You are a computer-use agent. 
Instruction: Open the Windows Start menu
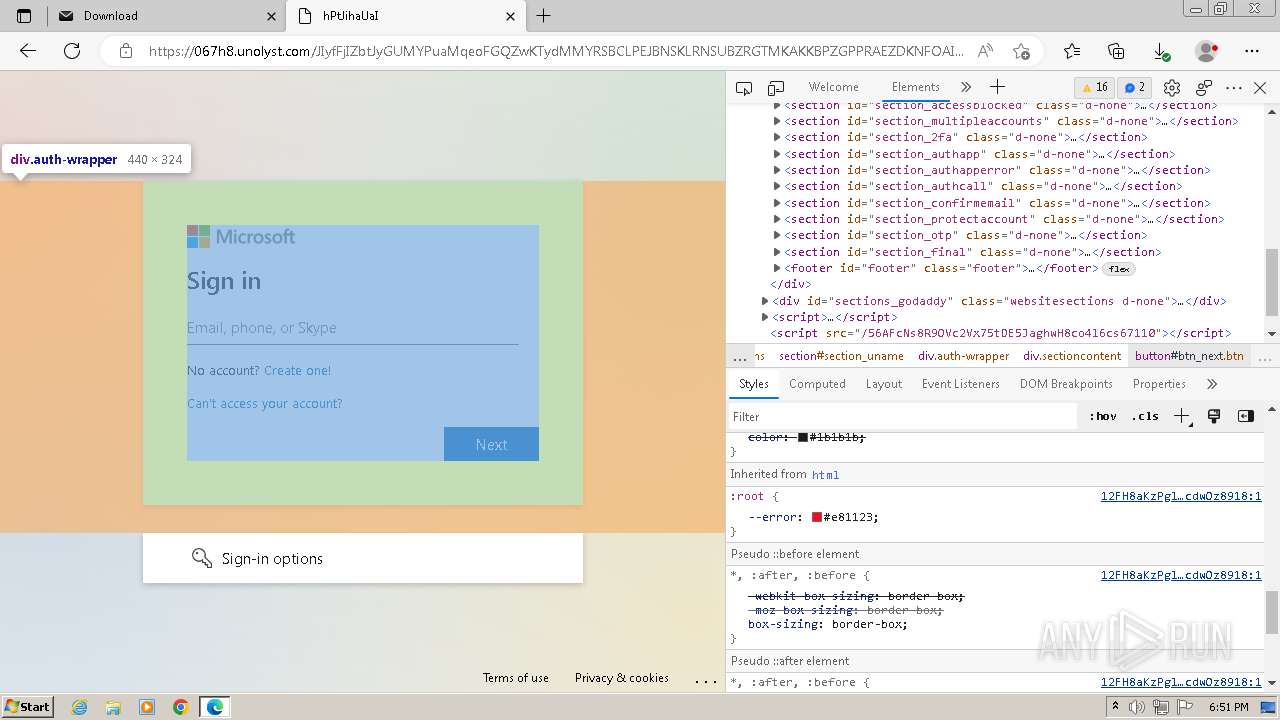coord(28,707)
